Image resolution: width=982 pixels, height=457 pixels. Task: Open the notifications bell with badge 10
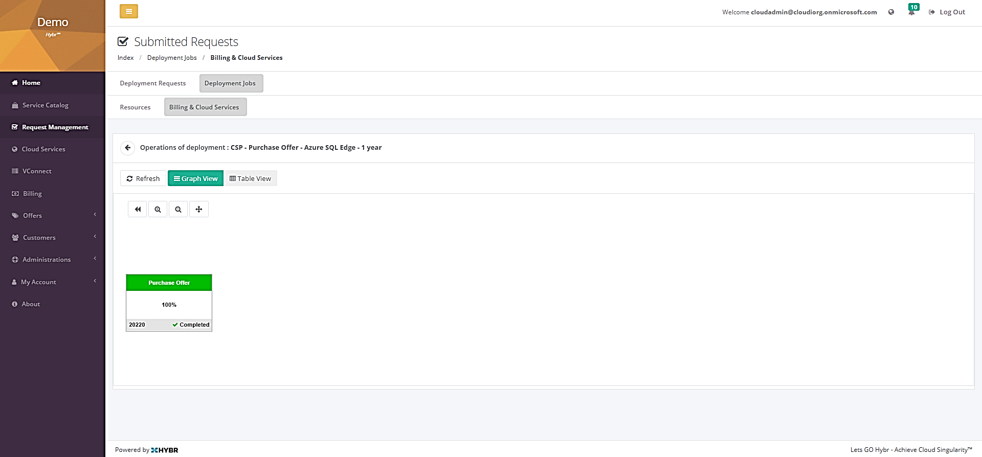pos(911,11)
